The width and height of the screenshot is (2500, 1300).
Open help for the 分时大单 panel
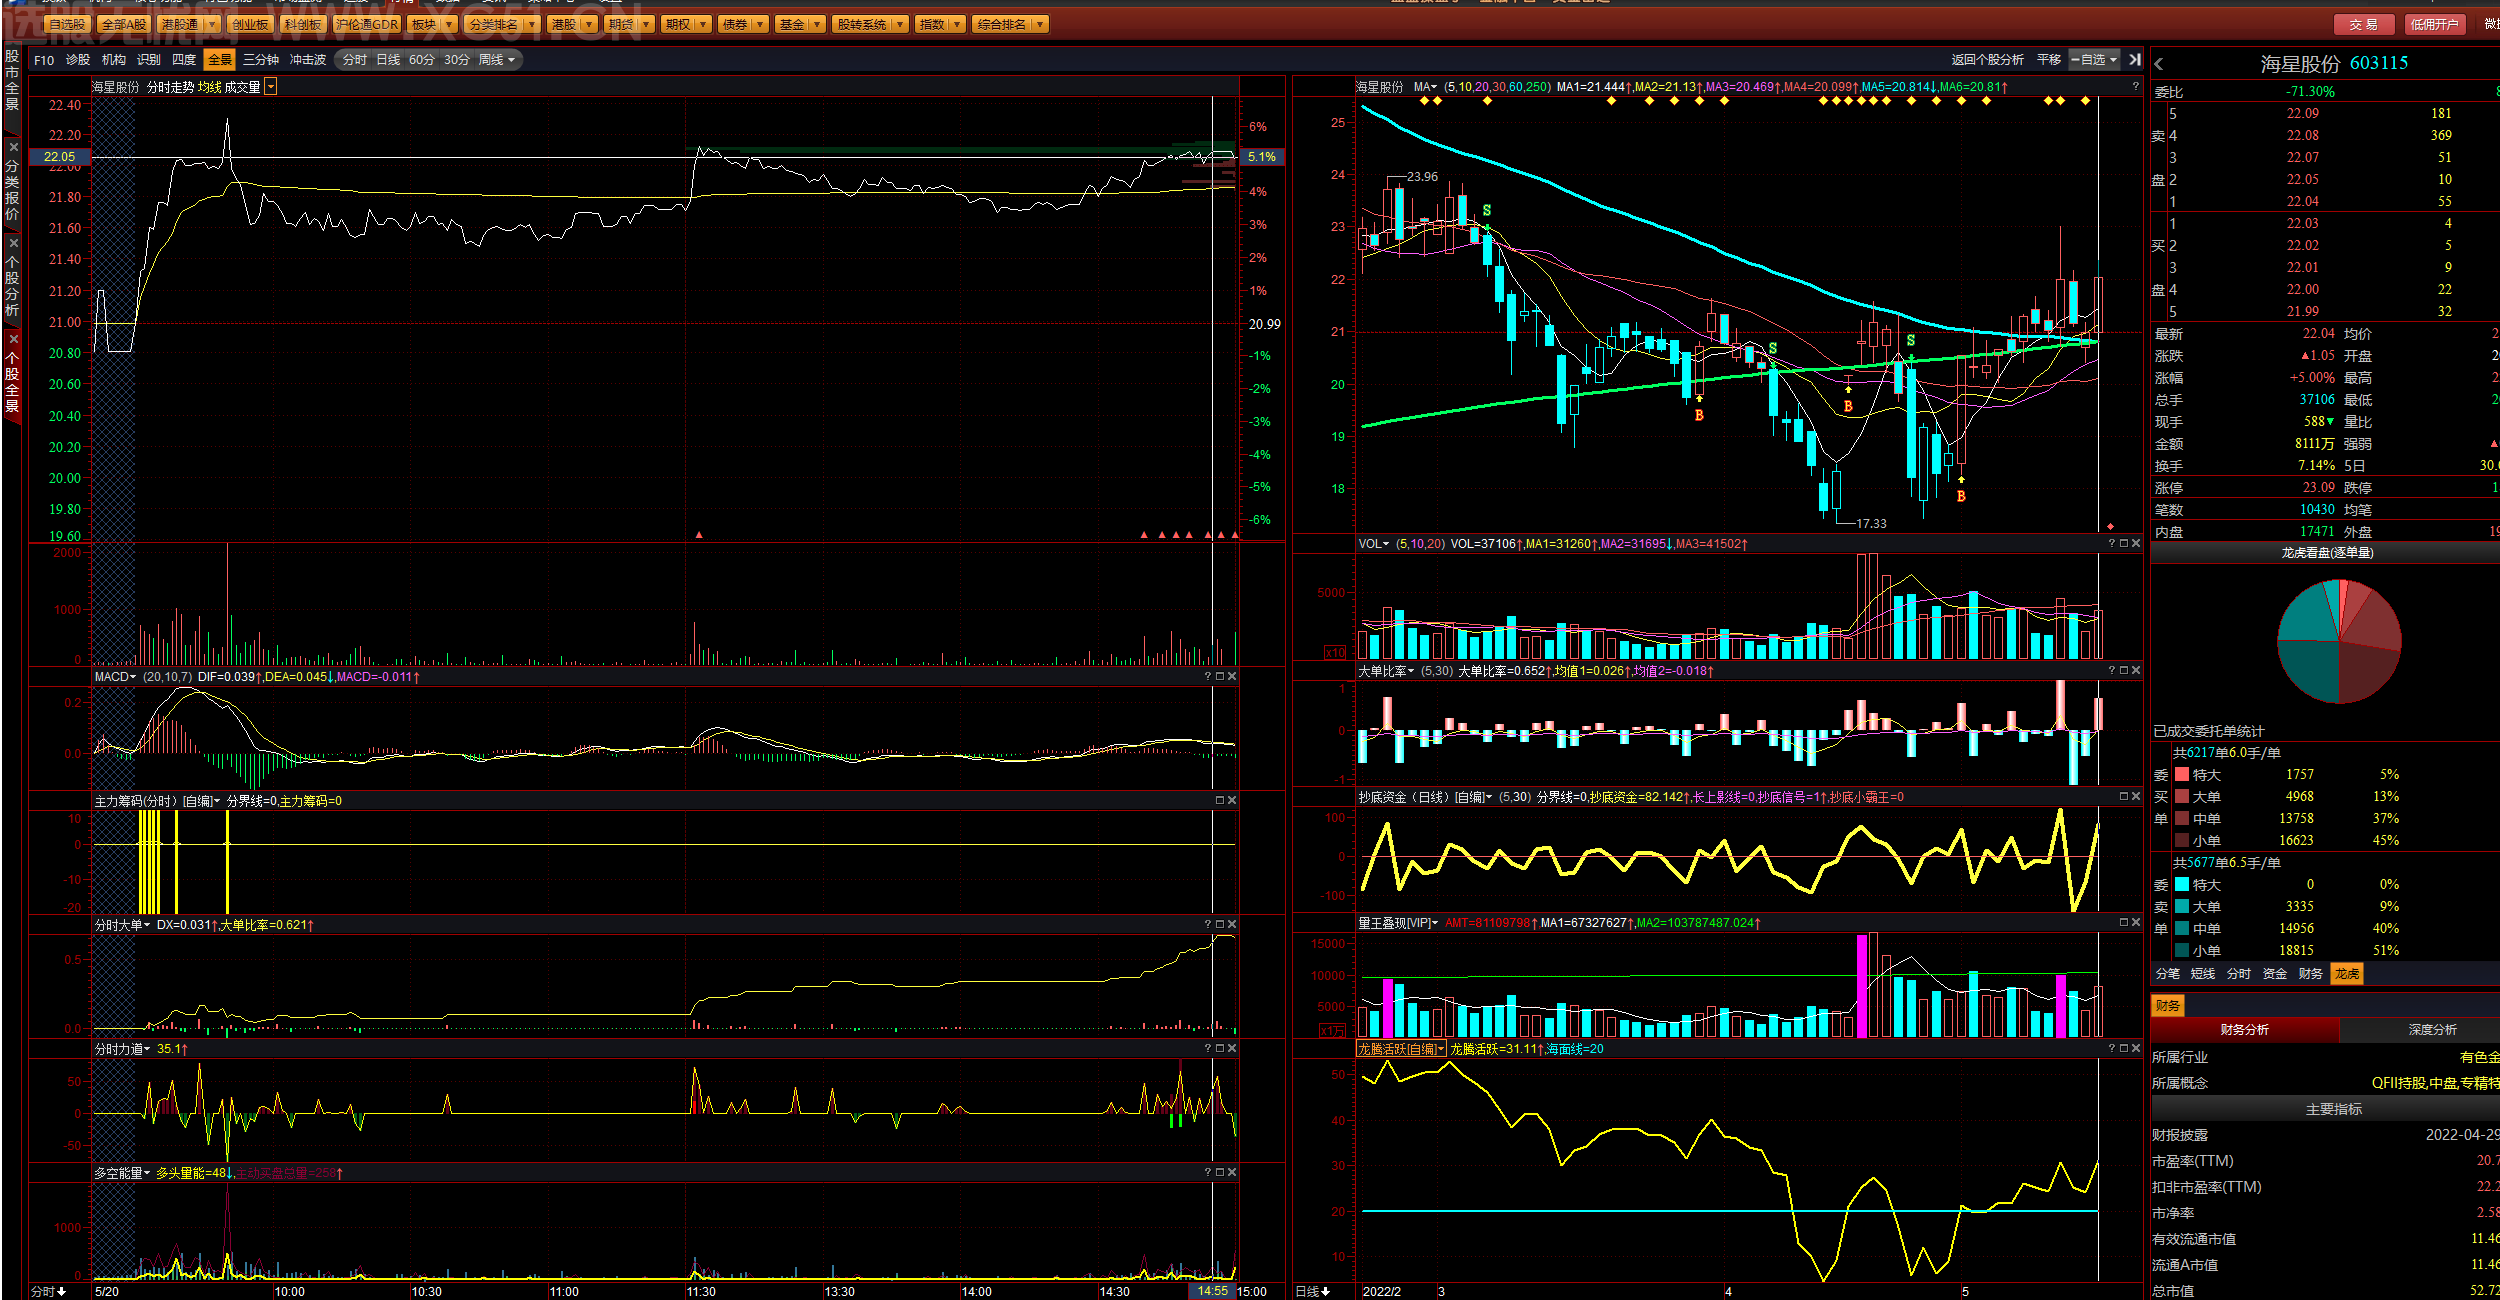pyautogui.click(x=1207, y=925)
